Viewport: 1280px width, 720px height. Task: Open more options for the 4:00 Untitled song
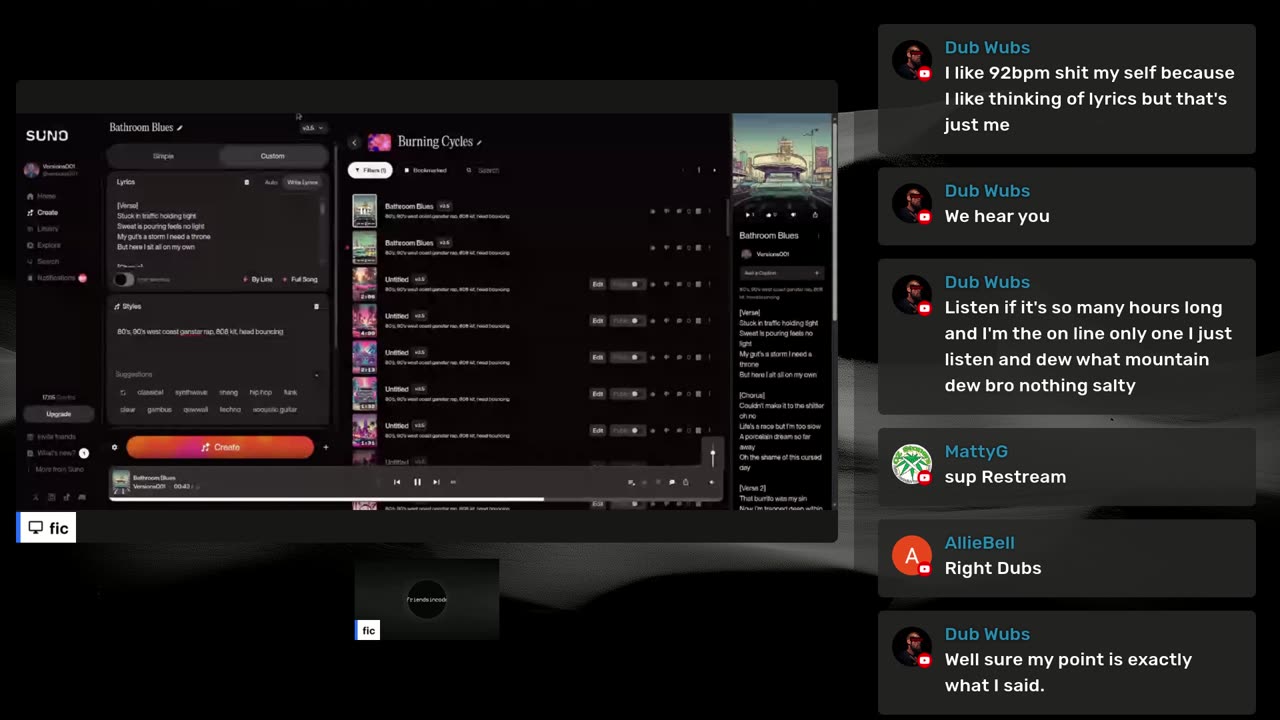click(x=710, y=321)
